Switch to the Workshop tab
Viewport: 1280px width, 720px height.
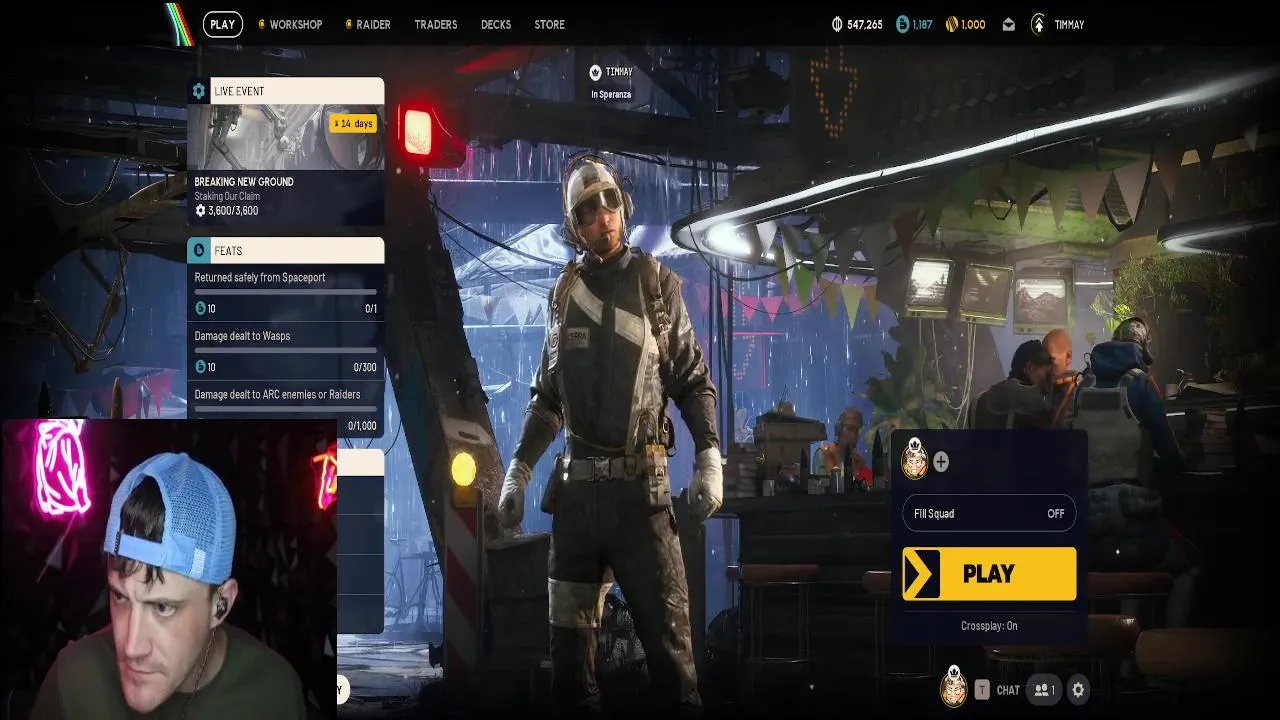click(x=295, y=24)
